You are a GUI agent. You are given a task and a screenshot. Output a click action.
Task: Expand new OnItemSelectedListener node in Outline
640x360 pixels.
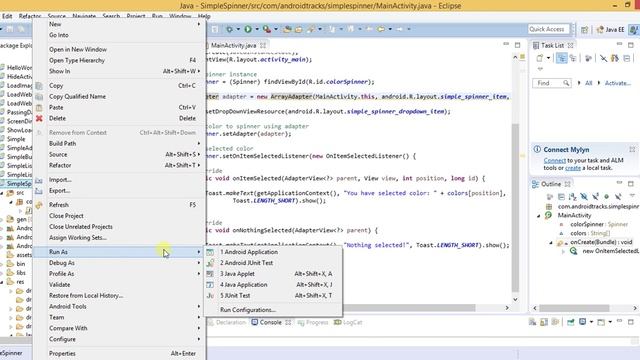tap(563, 251)
